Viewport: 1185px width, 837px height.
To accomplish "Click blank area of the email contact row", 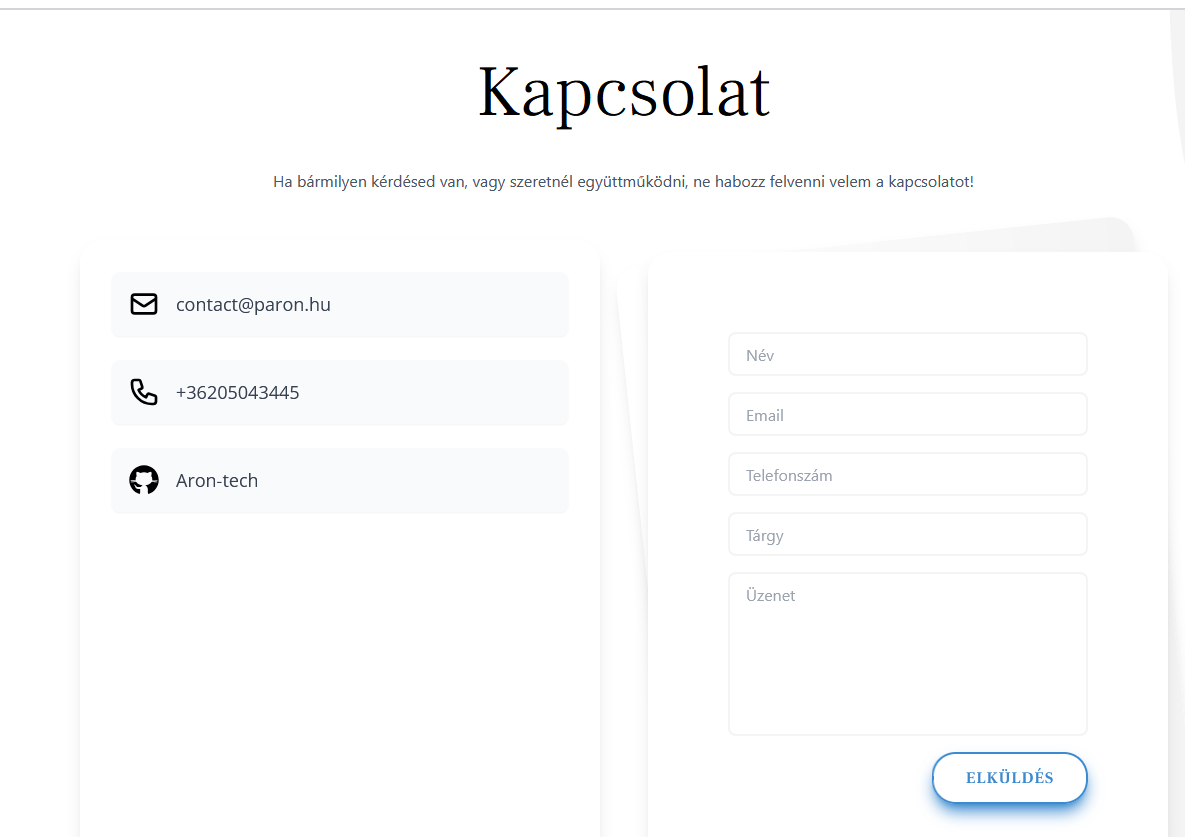I will [453, 304].
